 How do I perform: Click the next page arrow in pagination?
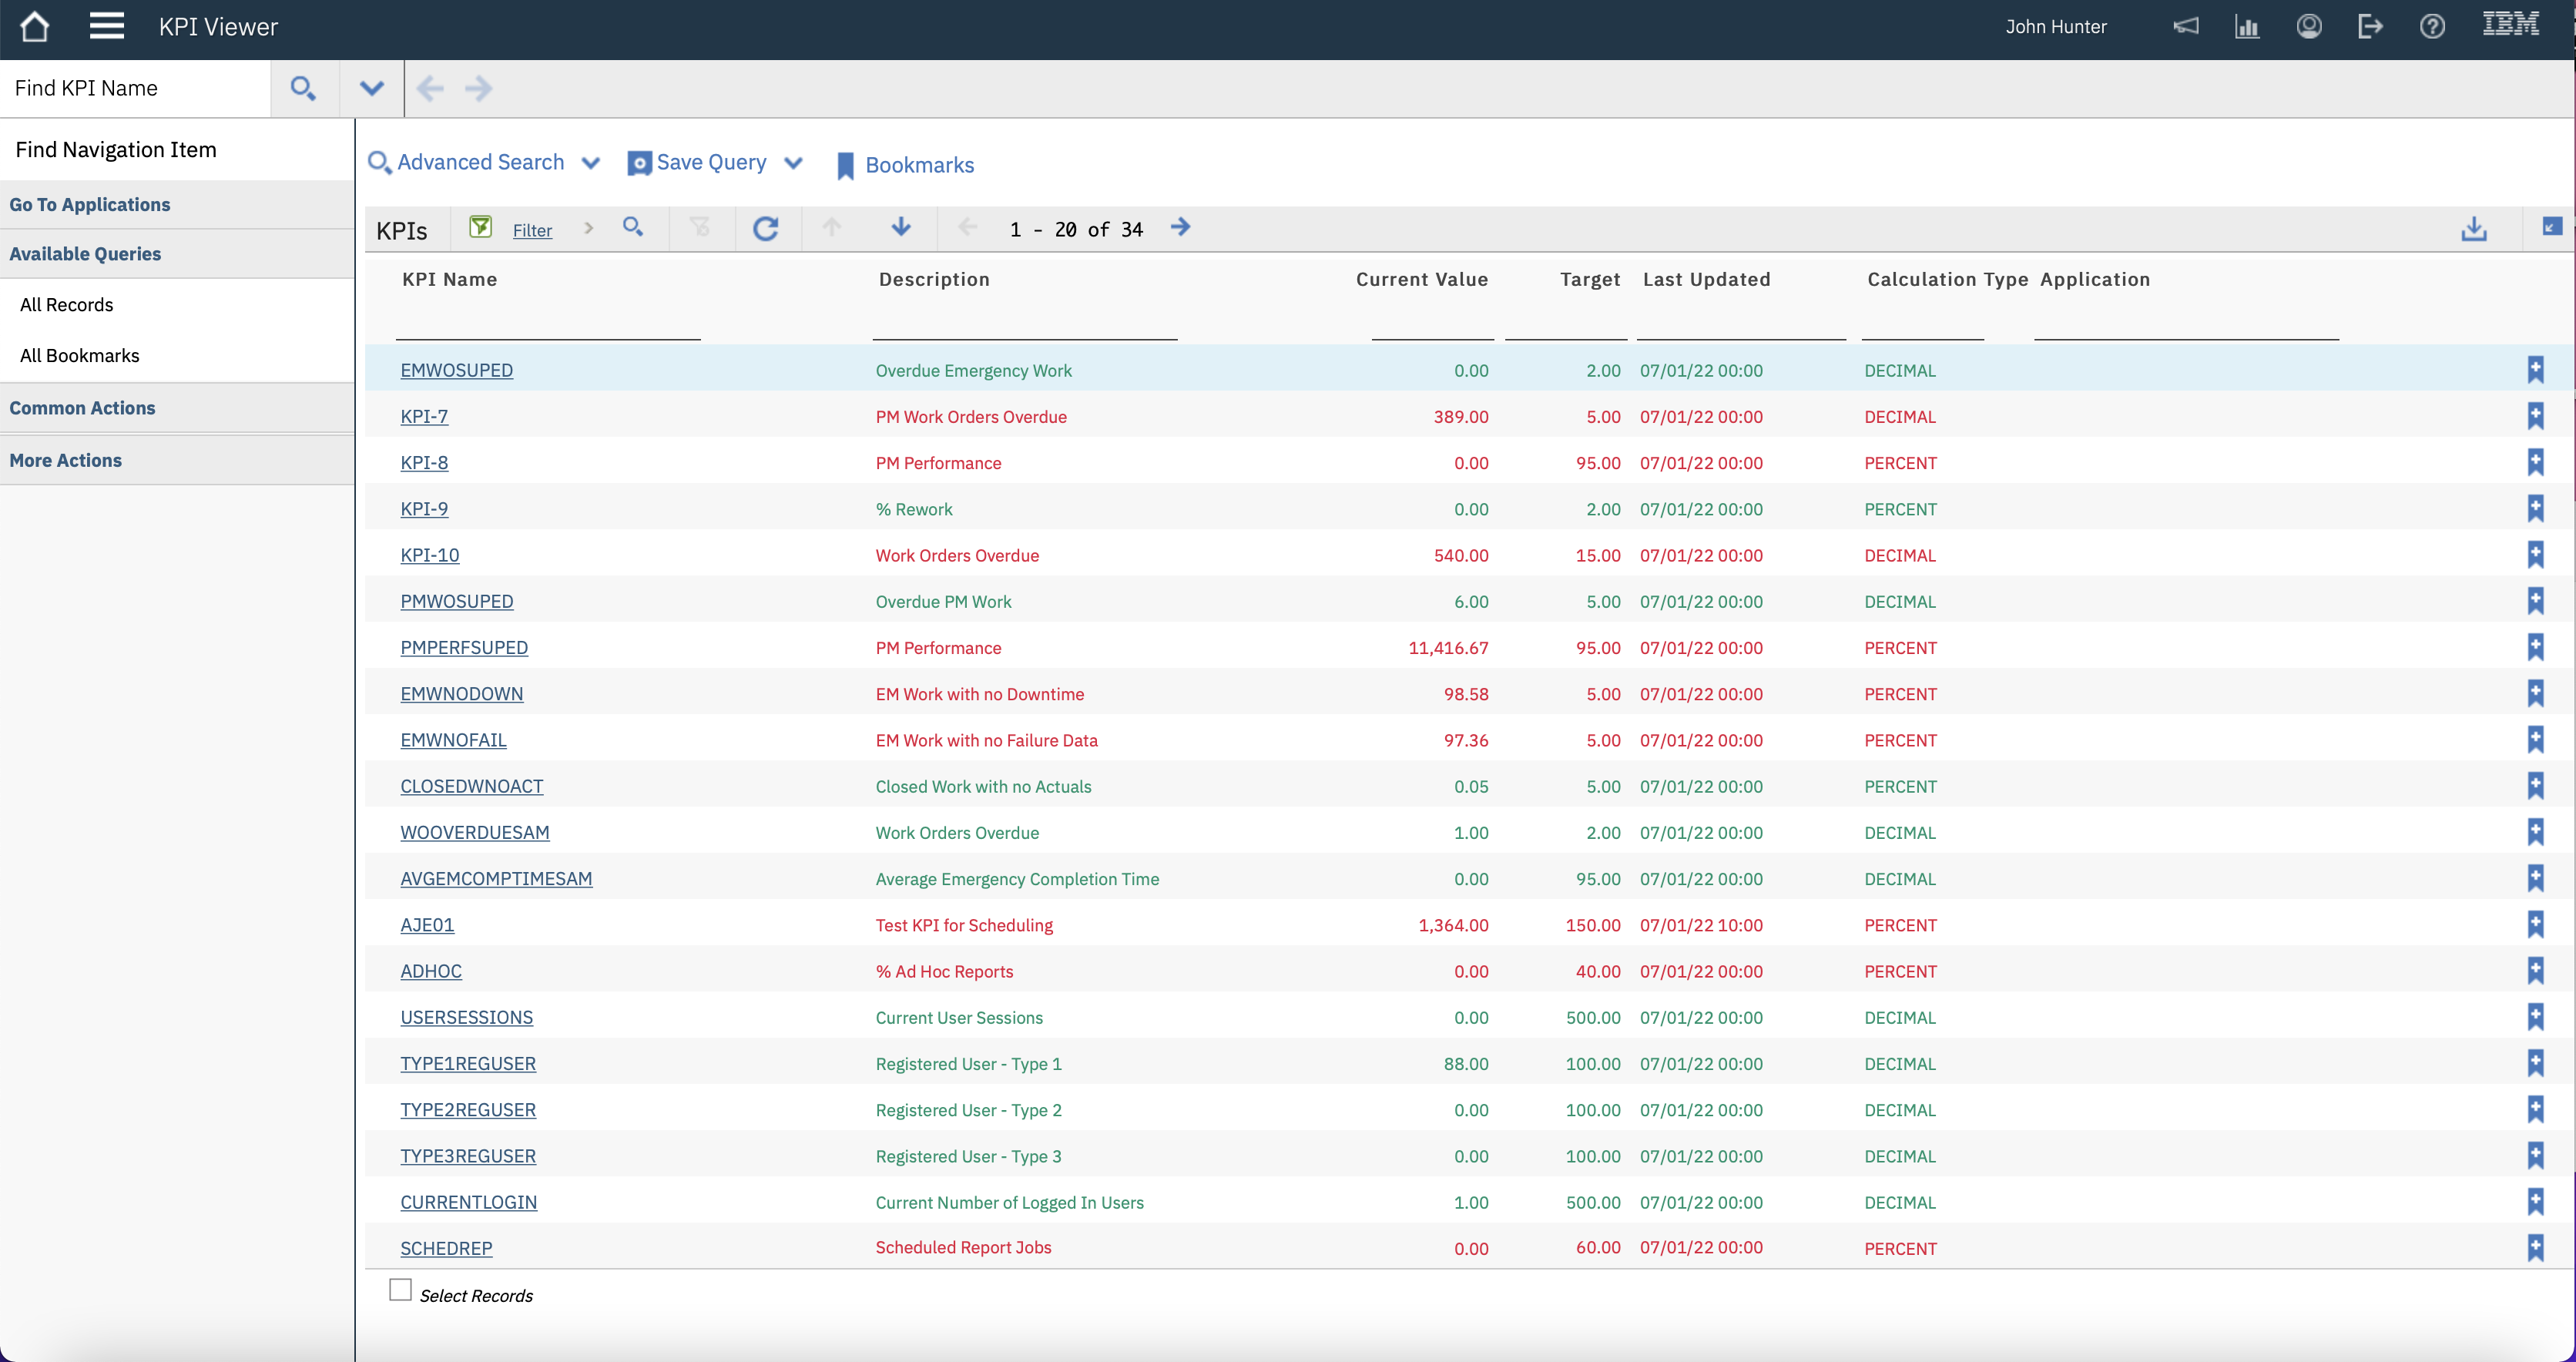1181,228
